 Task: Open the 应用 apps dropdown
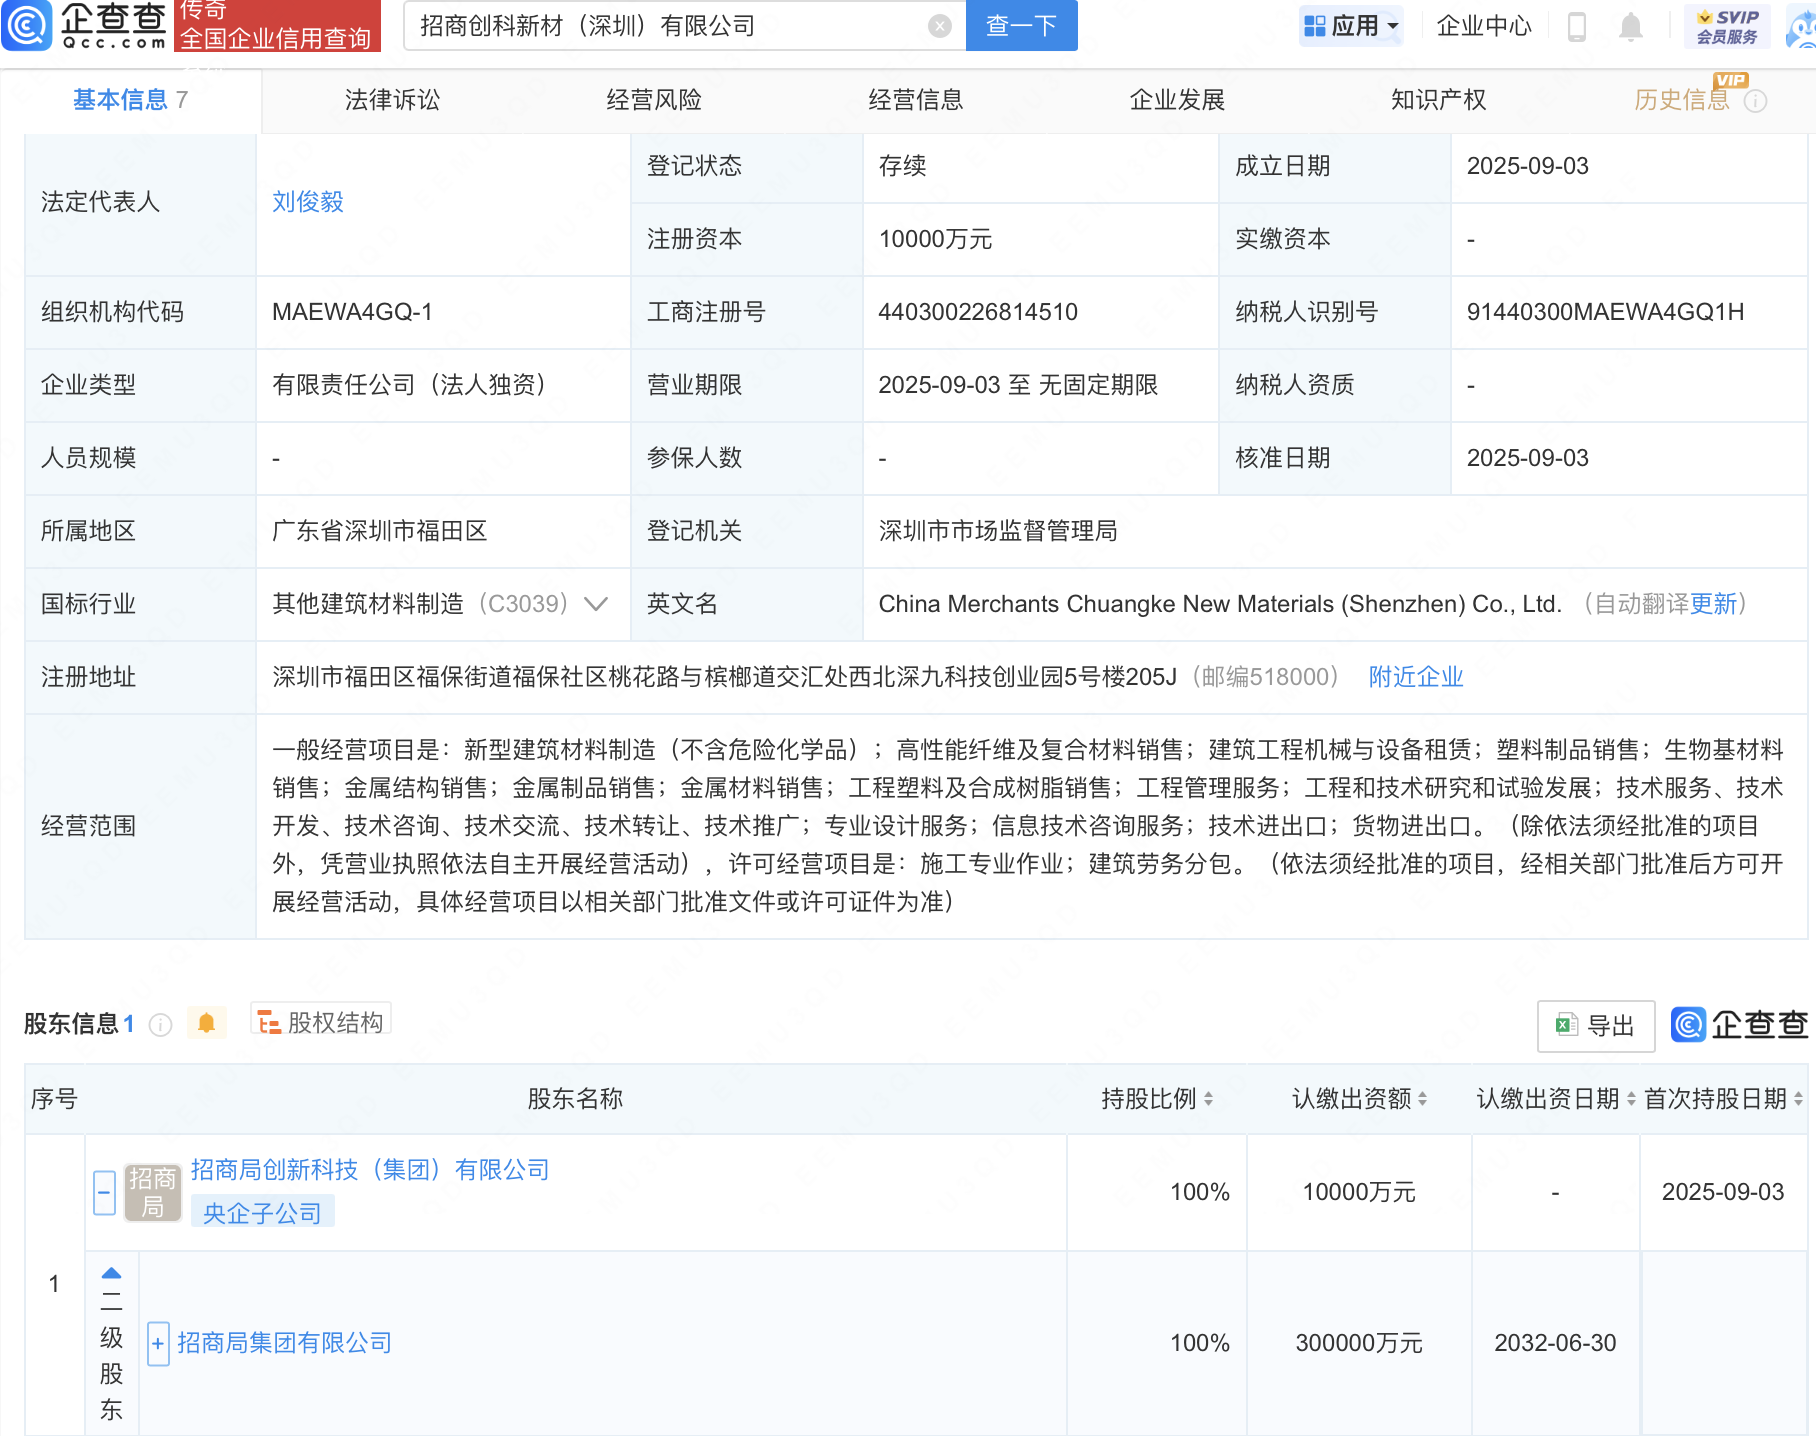click(1351, 26)
